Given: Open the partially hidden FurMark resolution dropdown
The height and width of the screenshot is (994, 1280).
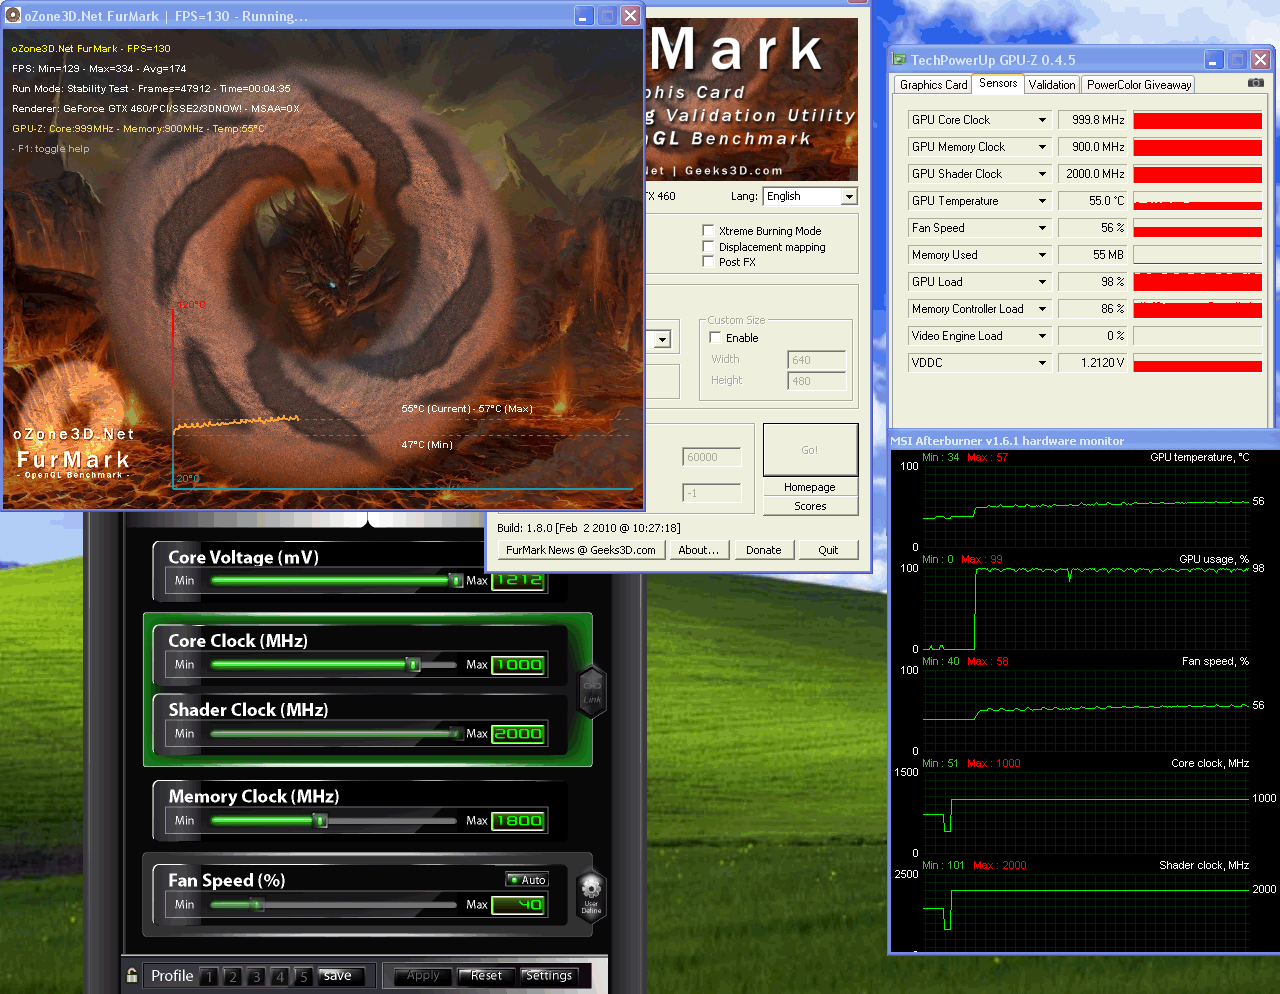Looking at the screenshot, I should point(661,340).
